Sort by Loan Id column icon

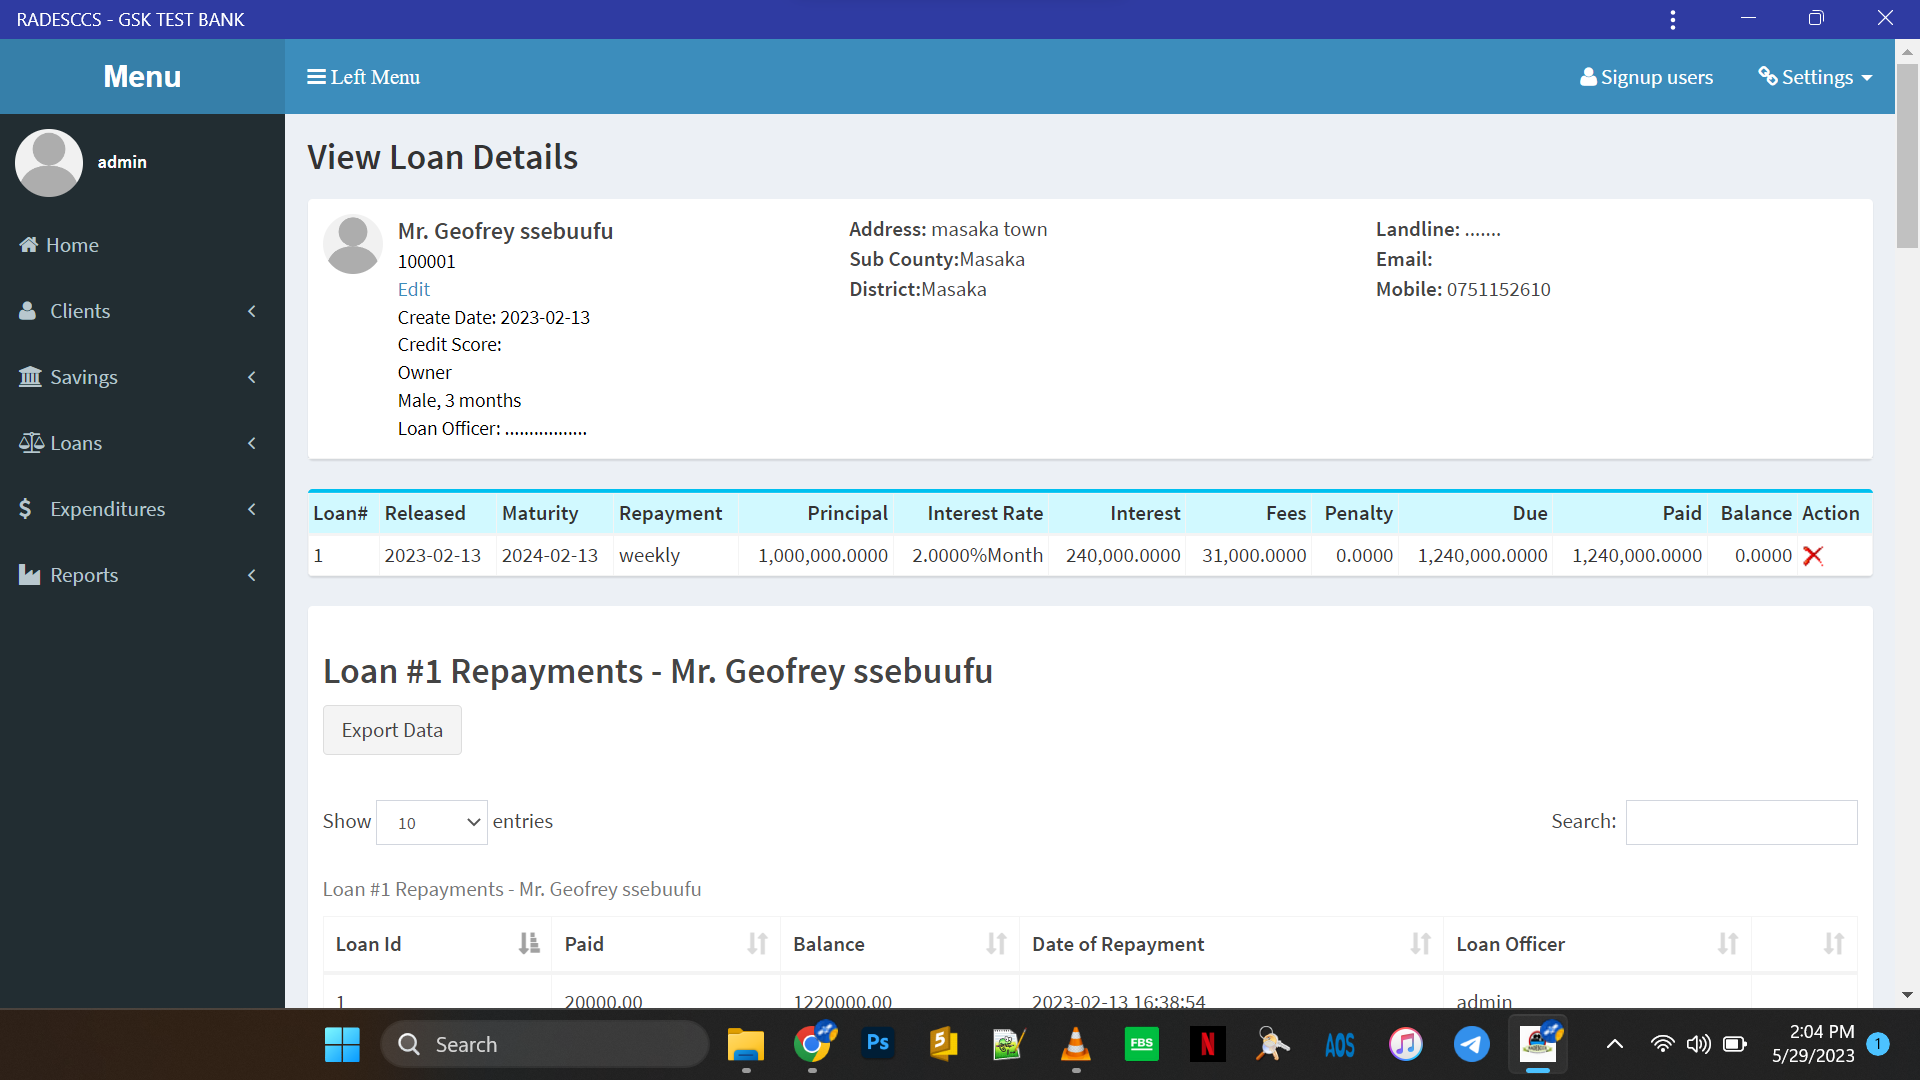point(528,944)
